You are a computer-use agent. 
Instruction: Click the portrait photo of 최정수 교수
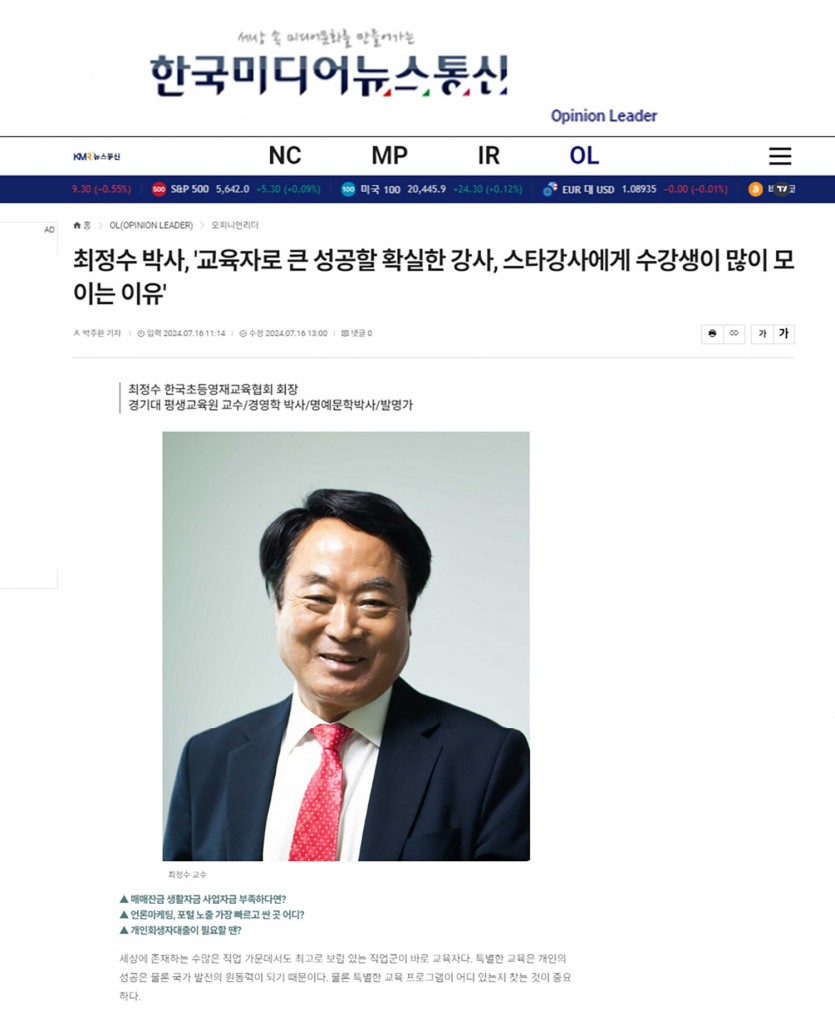(346, 646)
